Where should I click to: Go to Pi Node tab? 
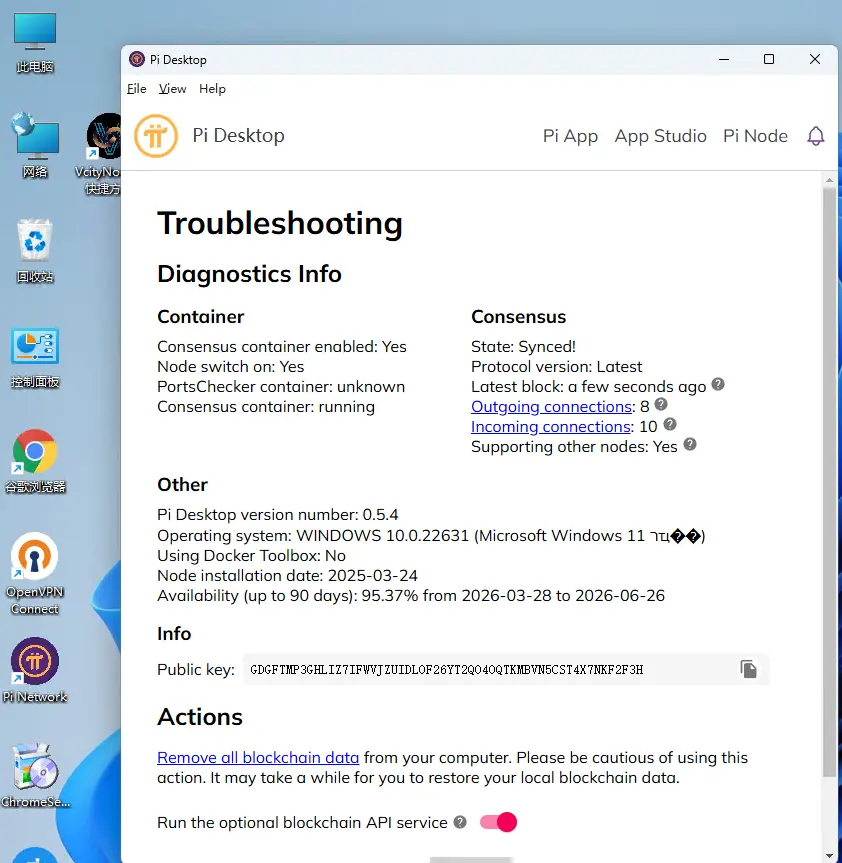click(755, 136)
